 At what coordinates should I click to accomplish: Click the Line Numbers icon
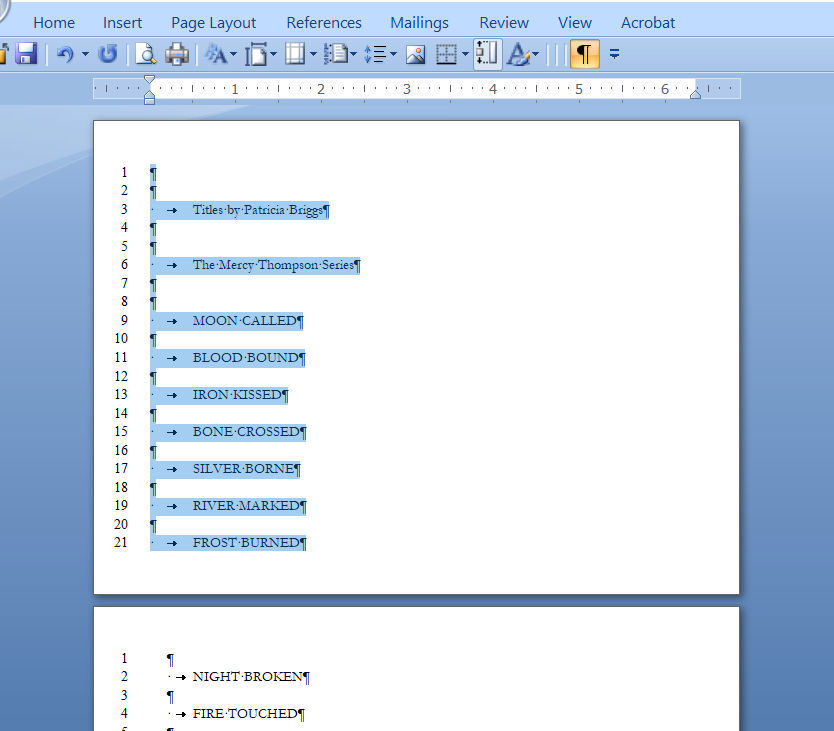pyautogui.click(x=336, y=54)
